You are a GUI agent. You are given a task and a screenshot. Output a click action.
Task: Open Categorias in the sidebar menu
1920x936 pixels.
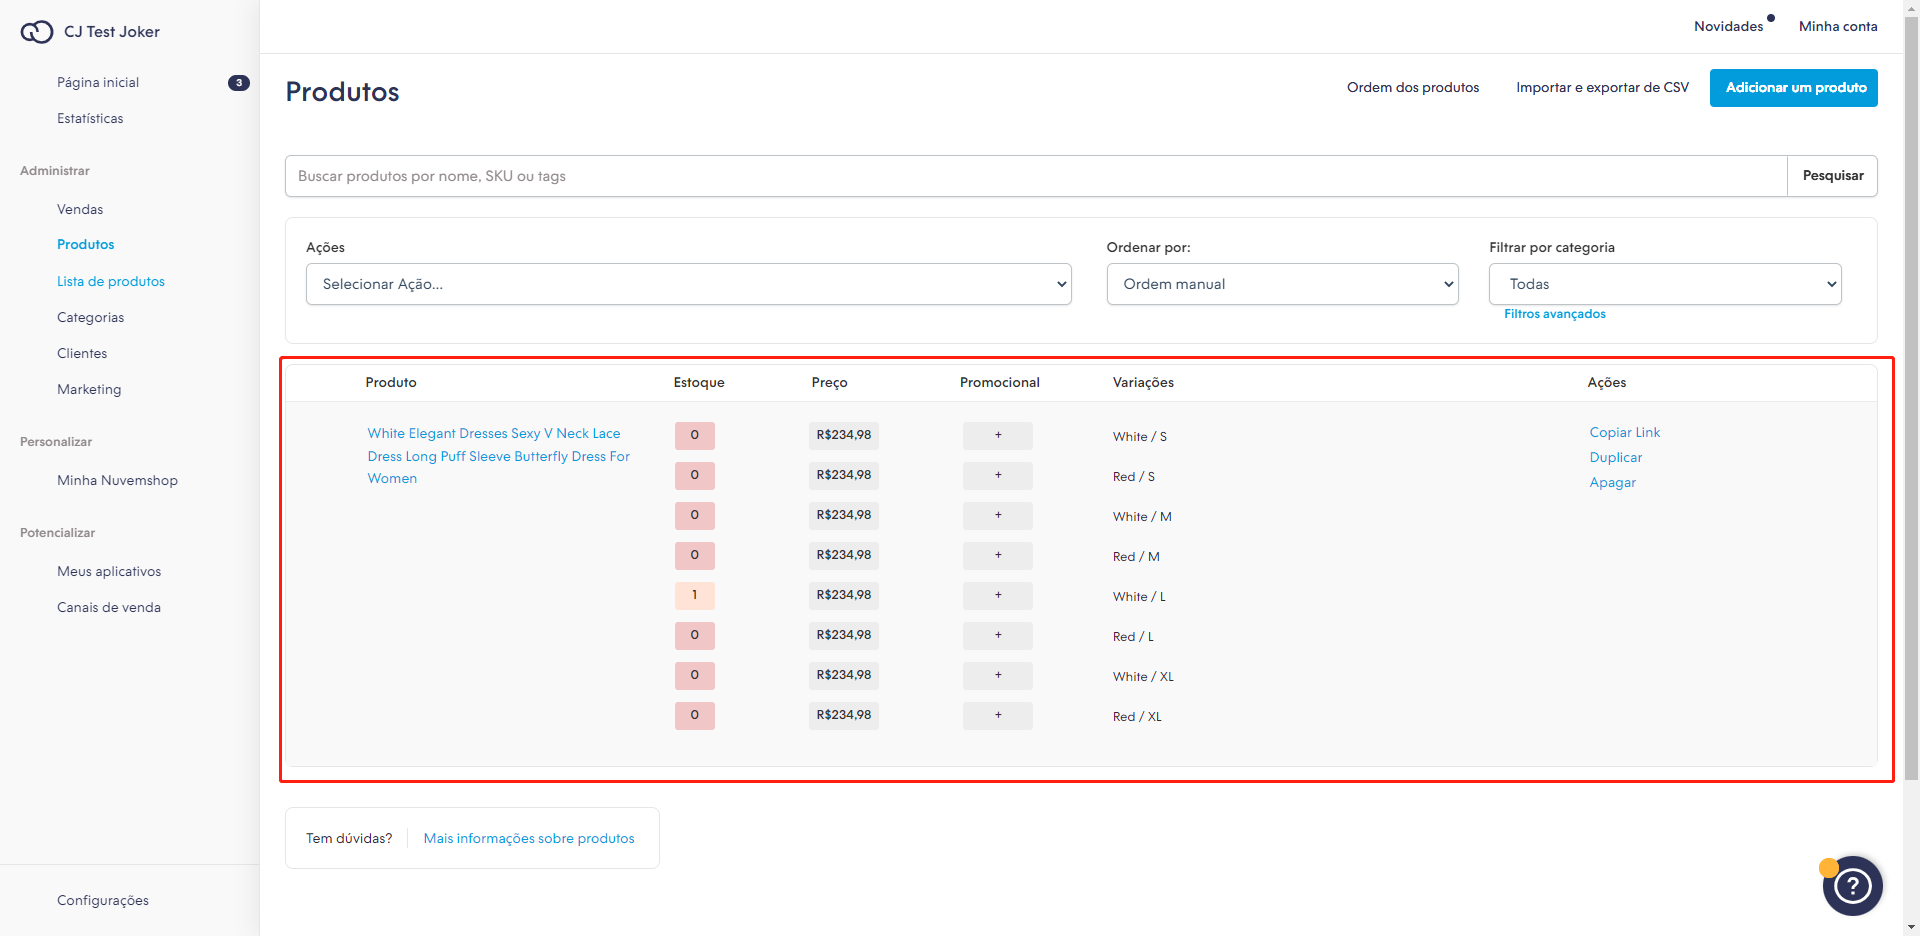[x=90, y=317]
